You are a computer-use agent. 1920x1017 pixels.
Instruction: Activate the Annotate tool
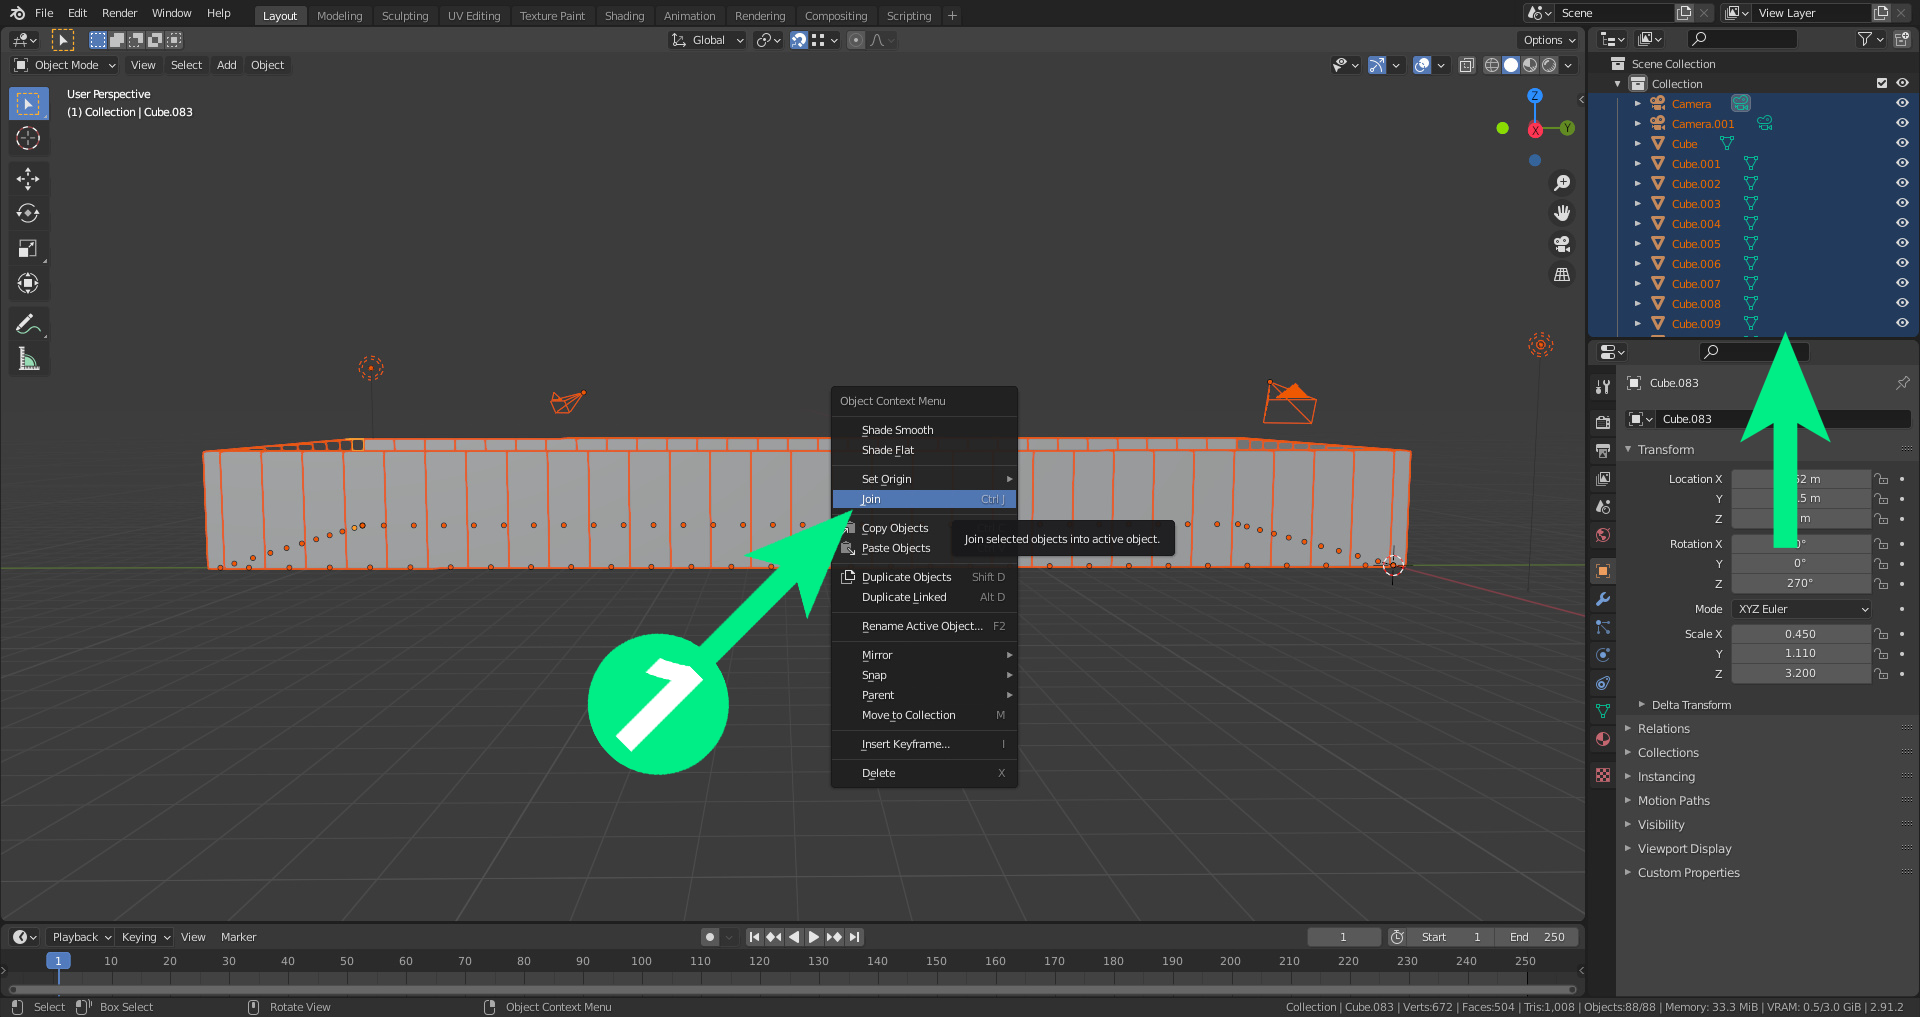click(28, 324)
